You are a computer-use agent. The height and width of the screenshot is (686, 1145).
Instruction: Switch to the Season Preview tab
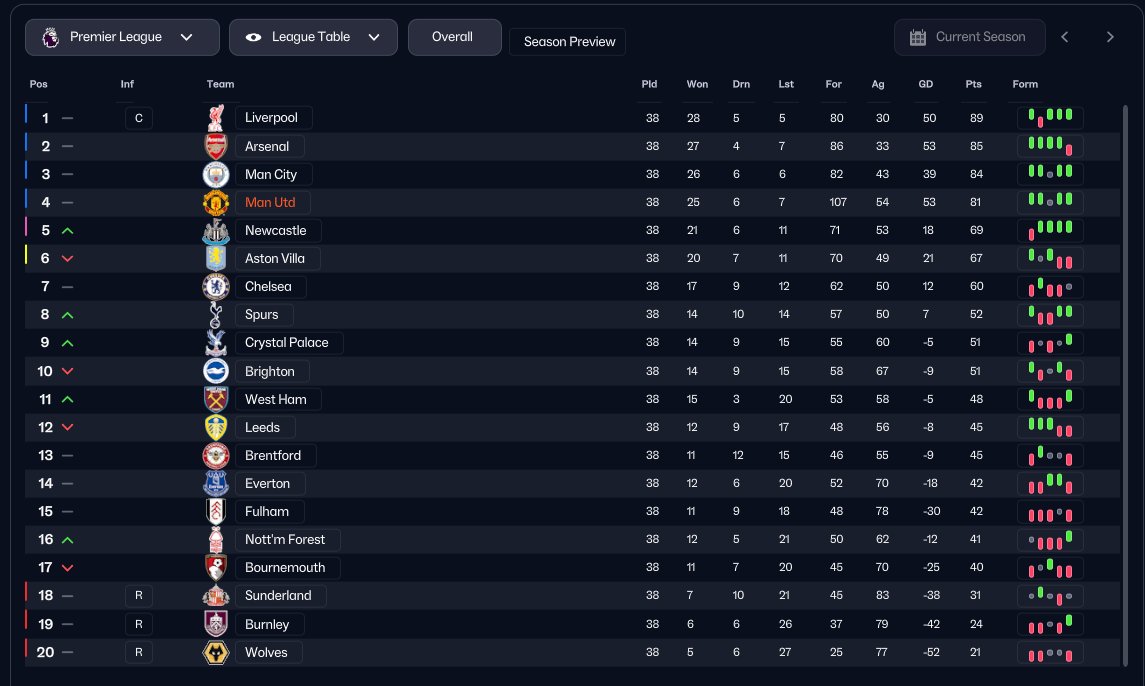(568, 42)
